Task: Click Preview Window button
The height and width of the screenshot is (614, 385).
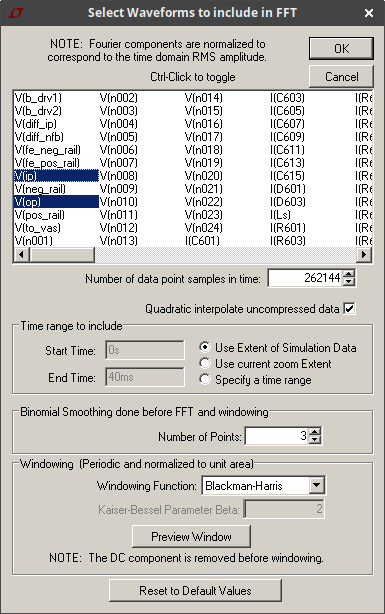Action: (x=191, y=536)
